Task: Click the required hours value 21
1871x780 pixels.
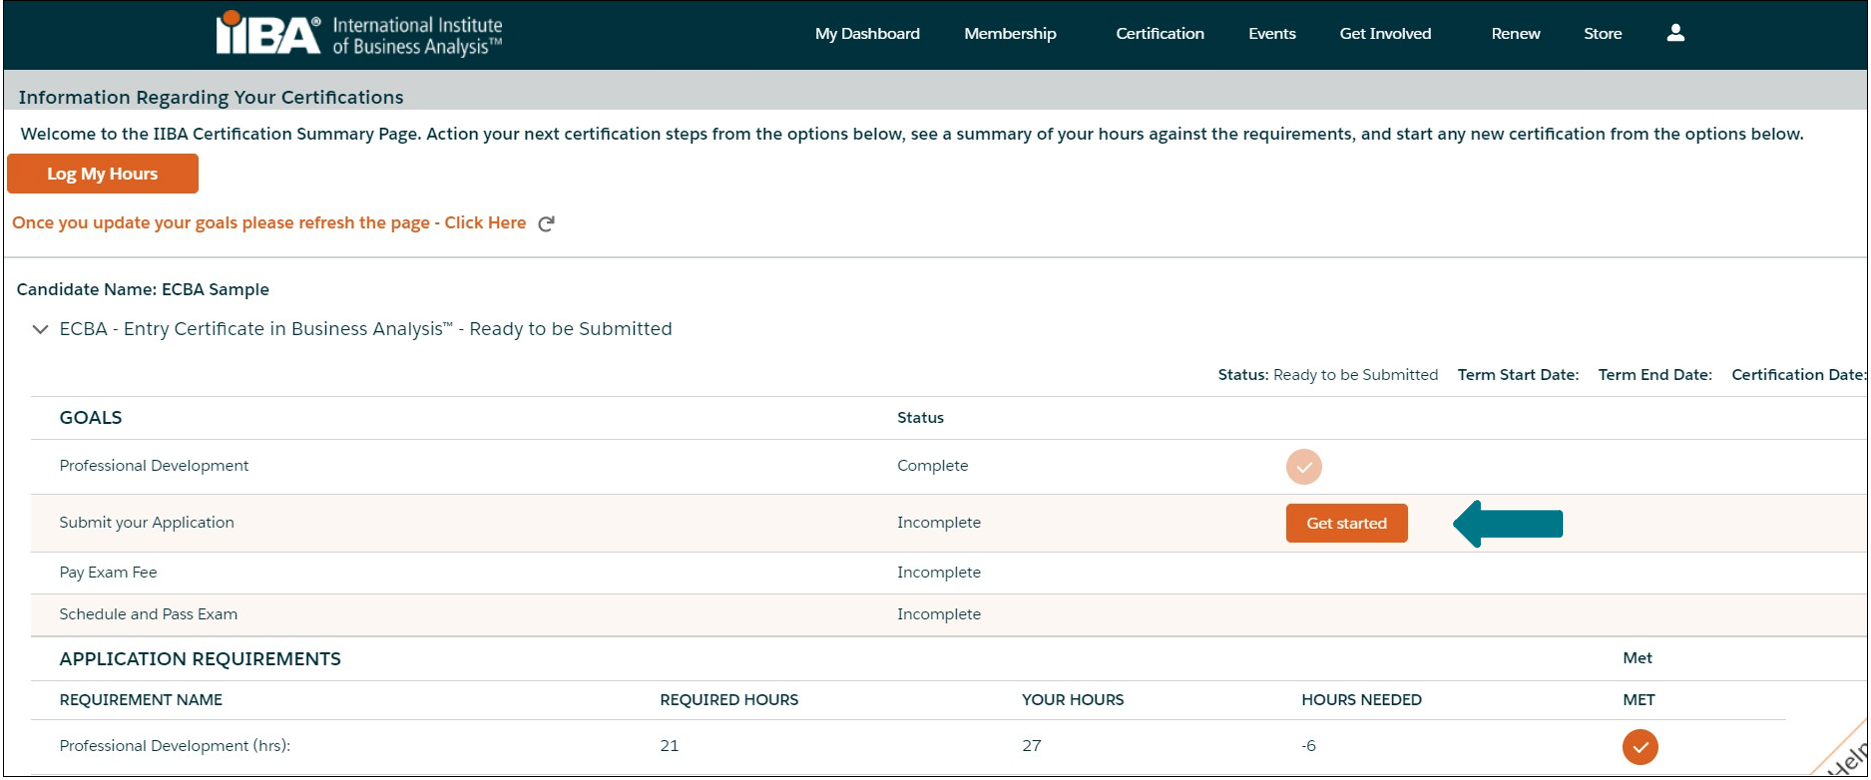Action: [669, 746]
